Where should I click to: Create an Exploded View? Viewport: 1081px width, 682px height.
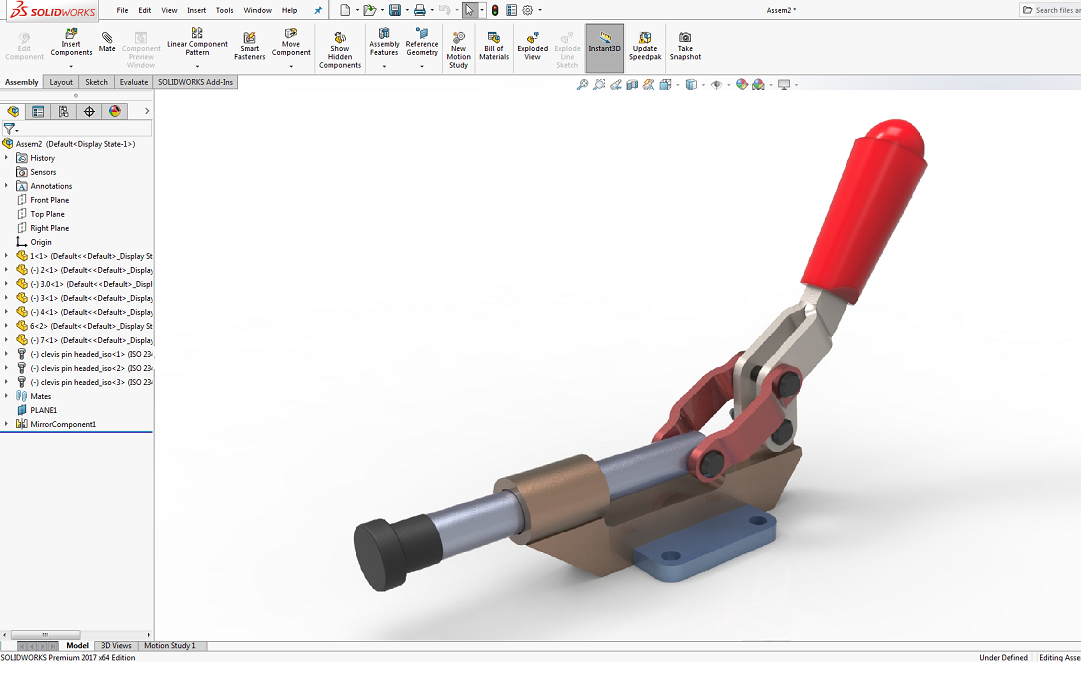(532, 46)
